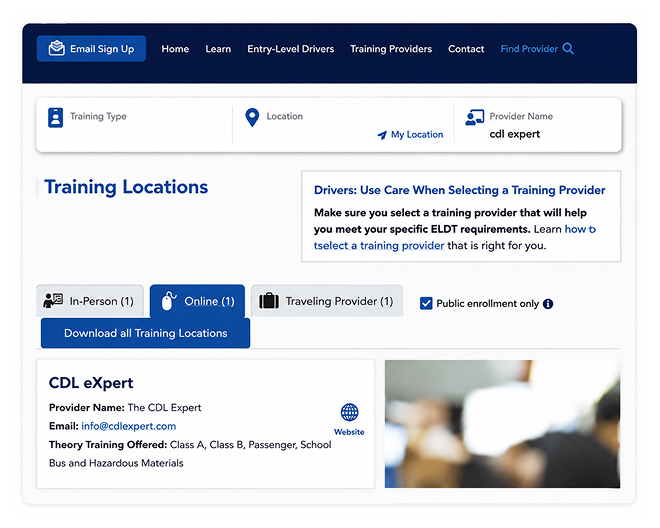
Task: Click the blurred classroom photo thumbnail
Action: click(x=502, y=424)
